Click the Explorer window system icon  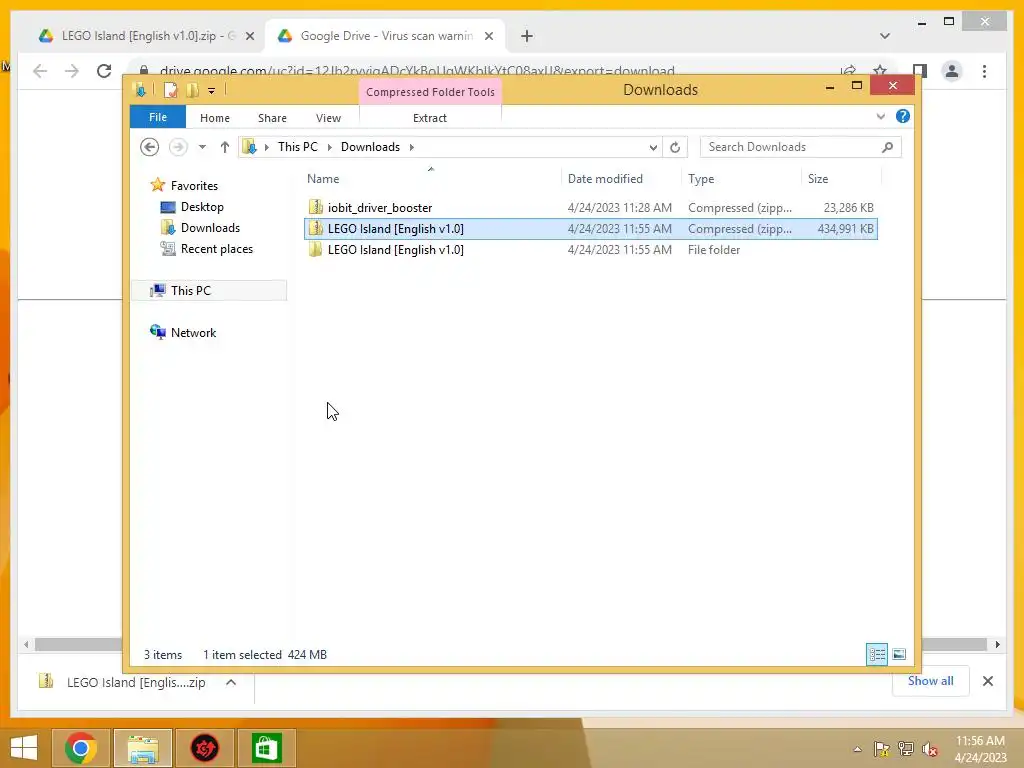pos(139,90)
